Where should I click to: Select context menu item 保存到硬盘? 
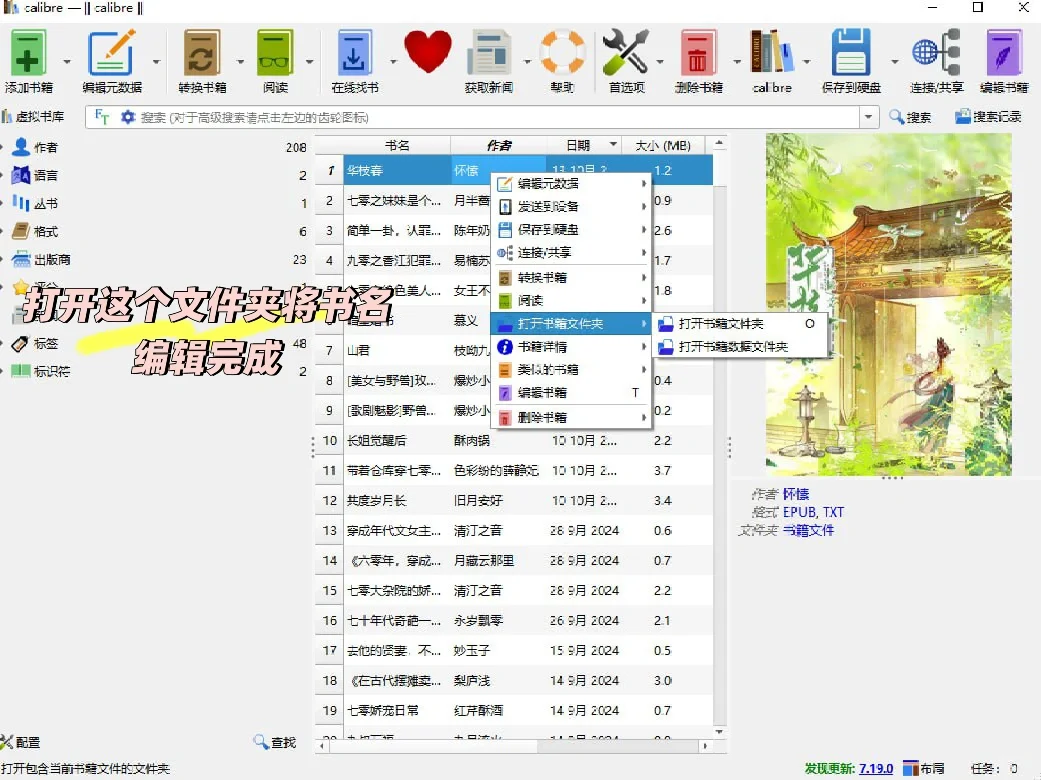(571, 230)
